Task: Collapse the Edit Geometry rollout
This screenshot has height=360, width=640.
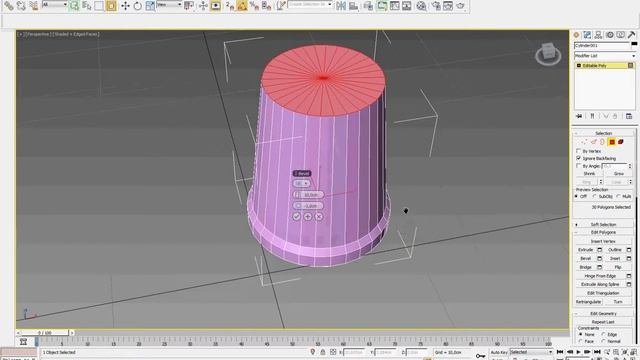Action: 603,313
